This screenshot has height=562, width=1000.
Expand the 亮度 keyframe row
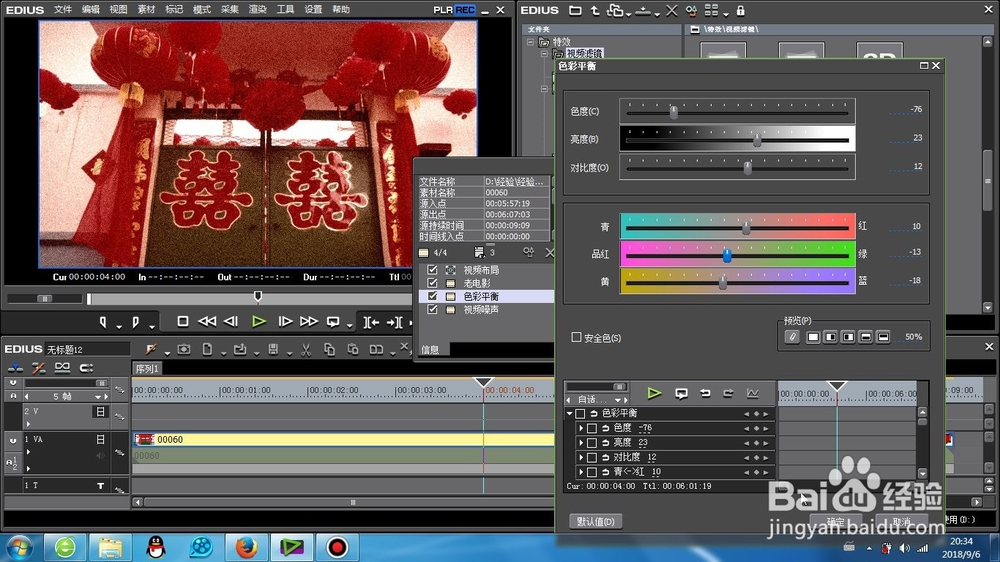point(580,443)
